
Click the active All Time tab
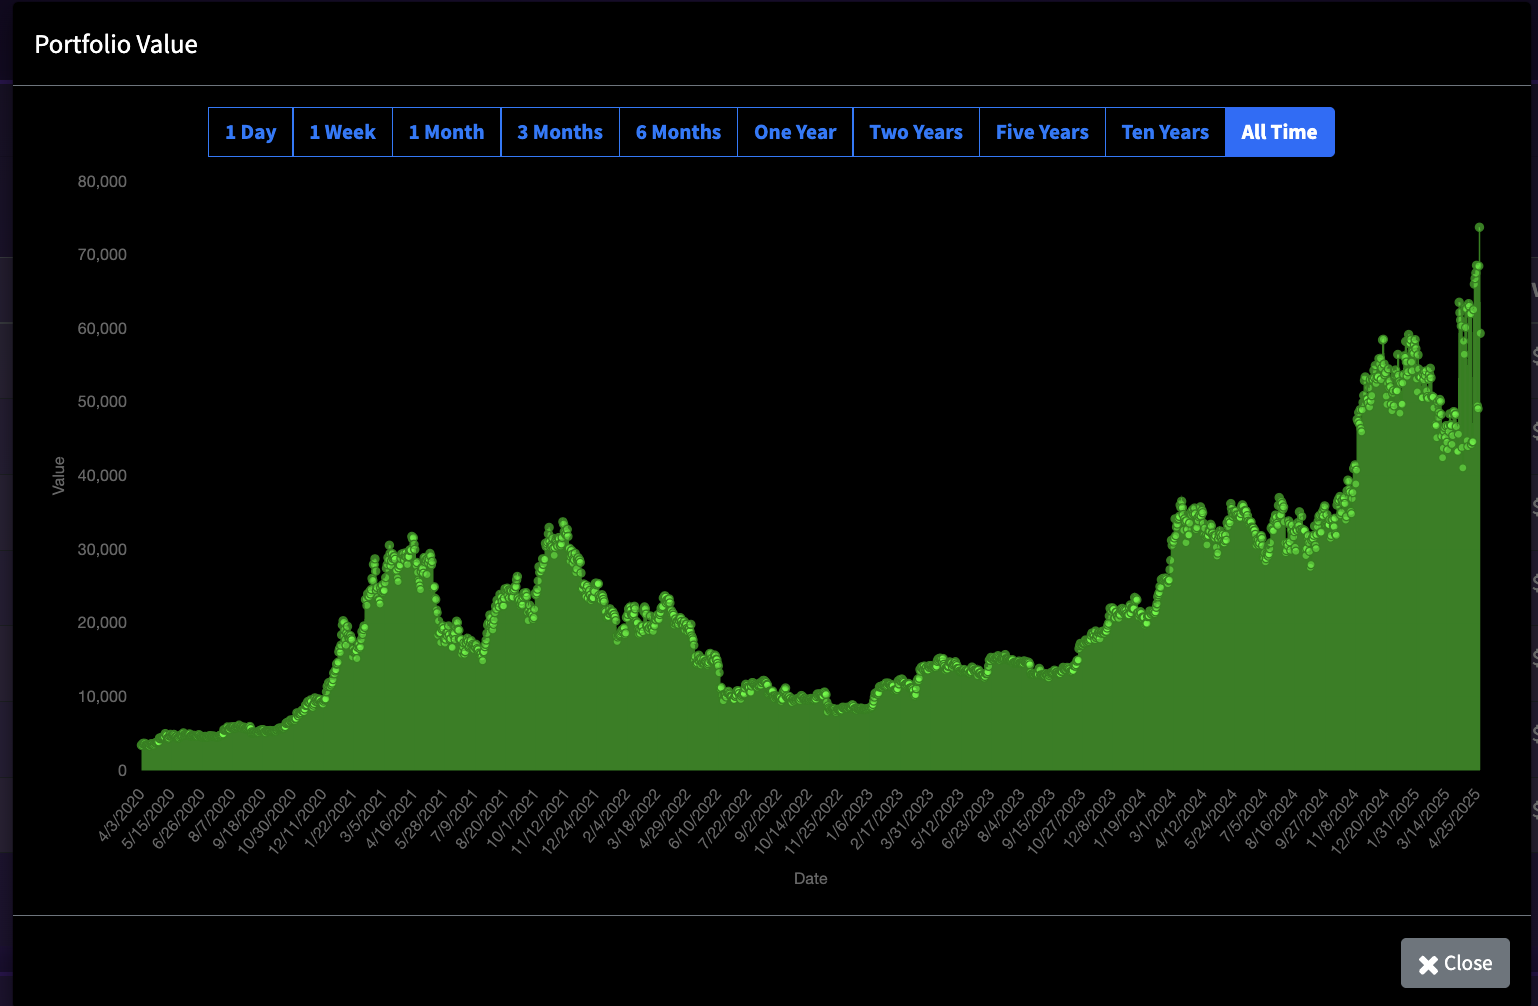1279,132
